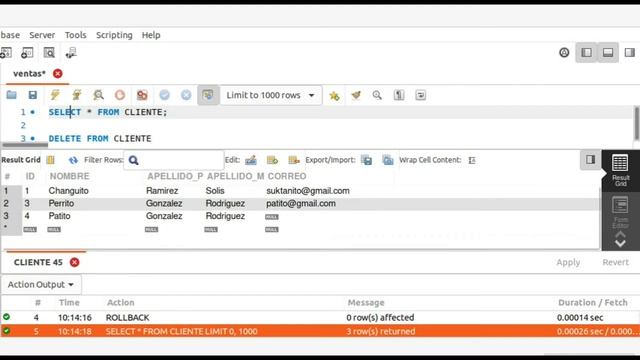Toggle the bottom output panel
Image resolution: width=640 pixels, height=360 pixels.
coord(608,53)
